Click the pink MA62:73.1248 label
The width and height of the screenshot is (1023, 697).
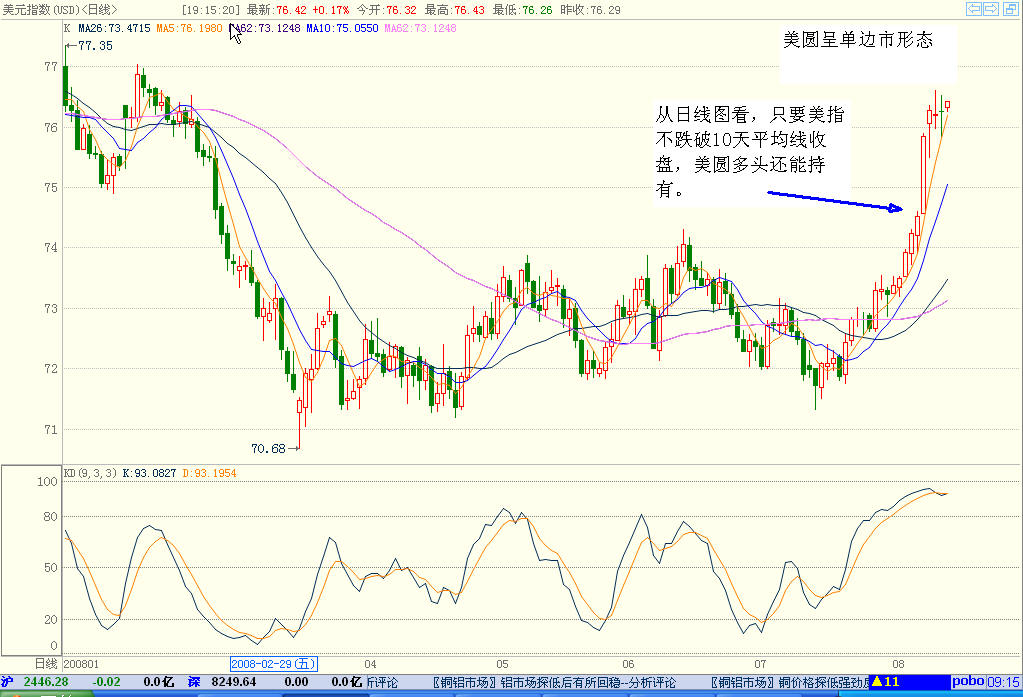tap(420, 29)
